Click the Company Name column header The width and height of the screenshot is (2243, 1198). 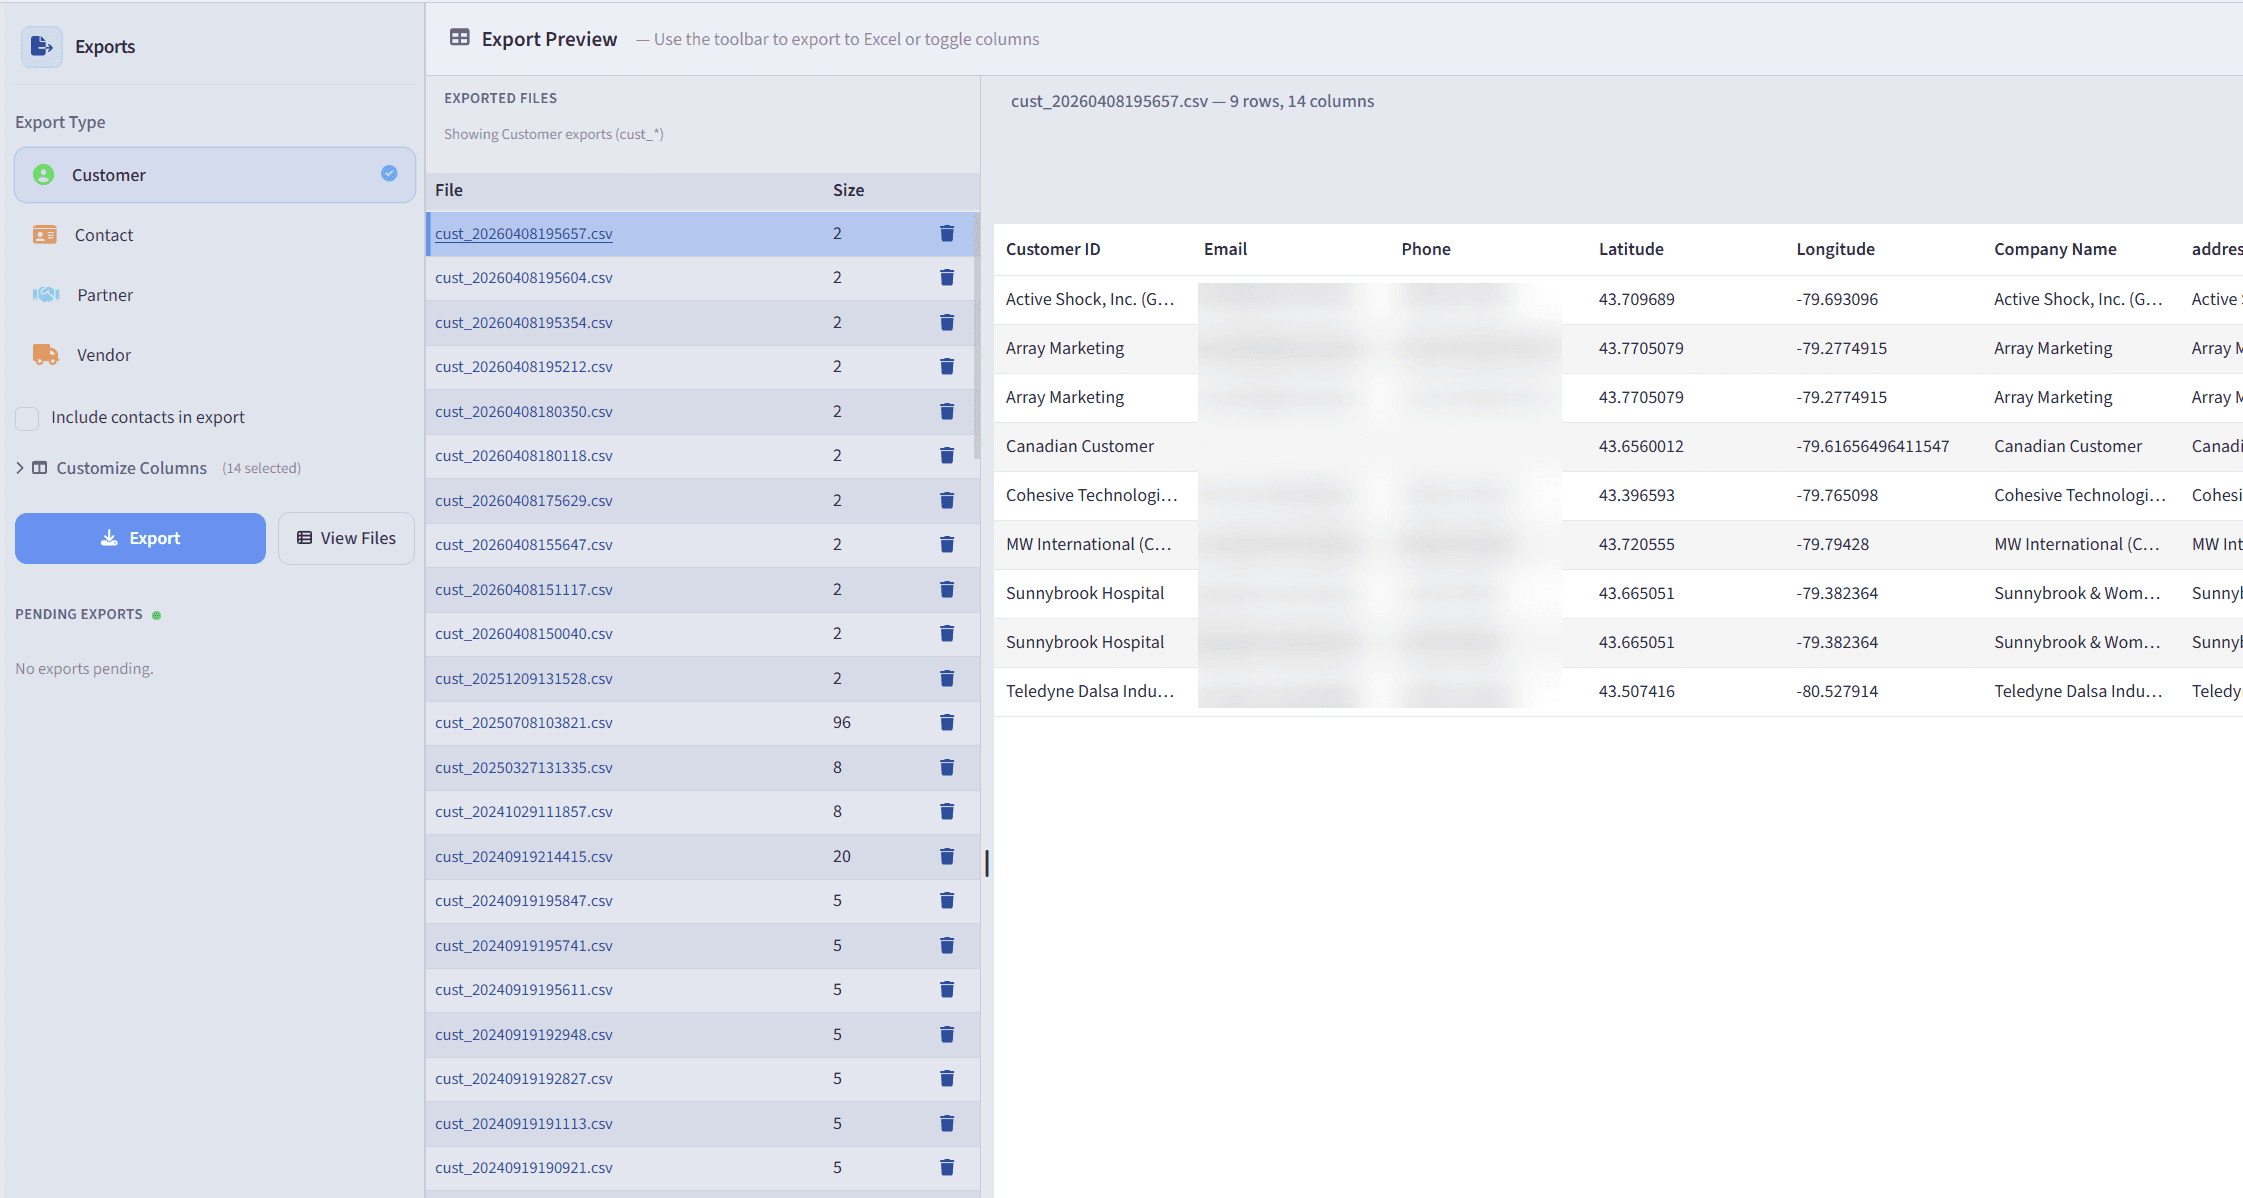pos(2055,249)
